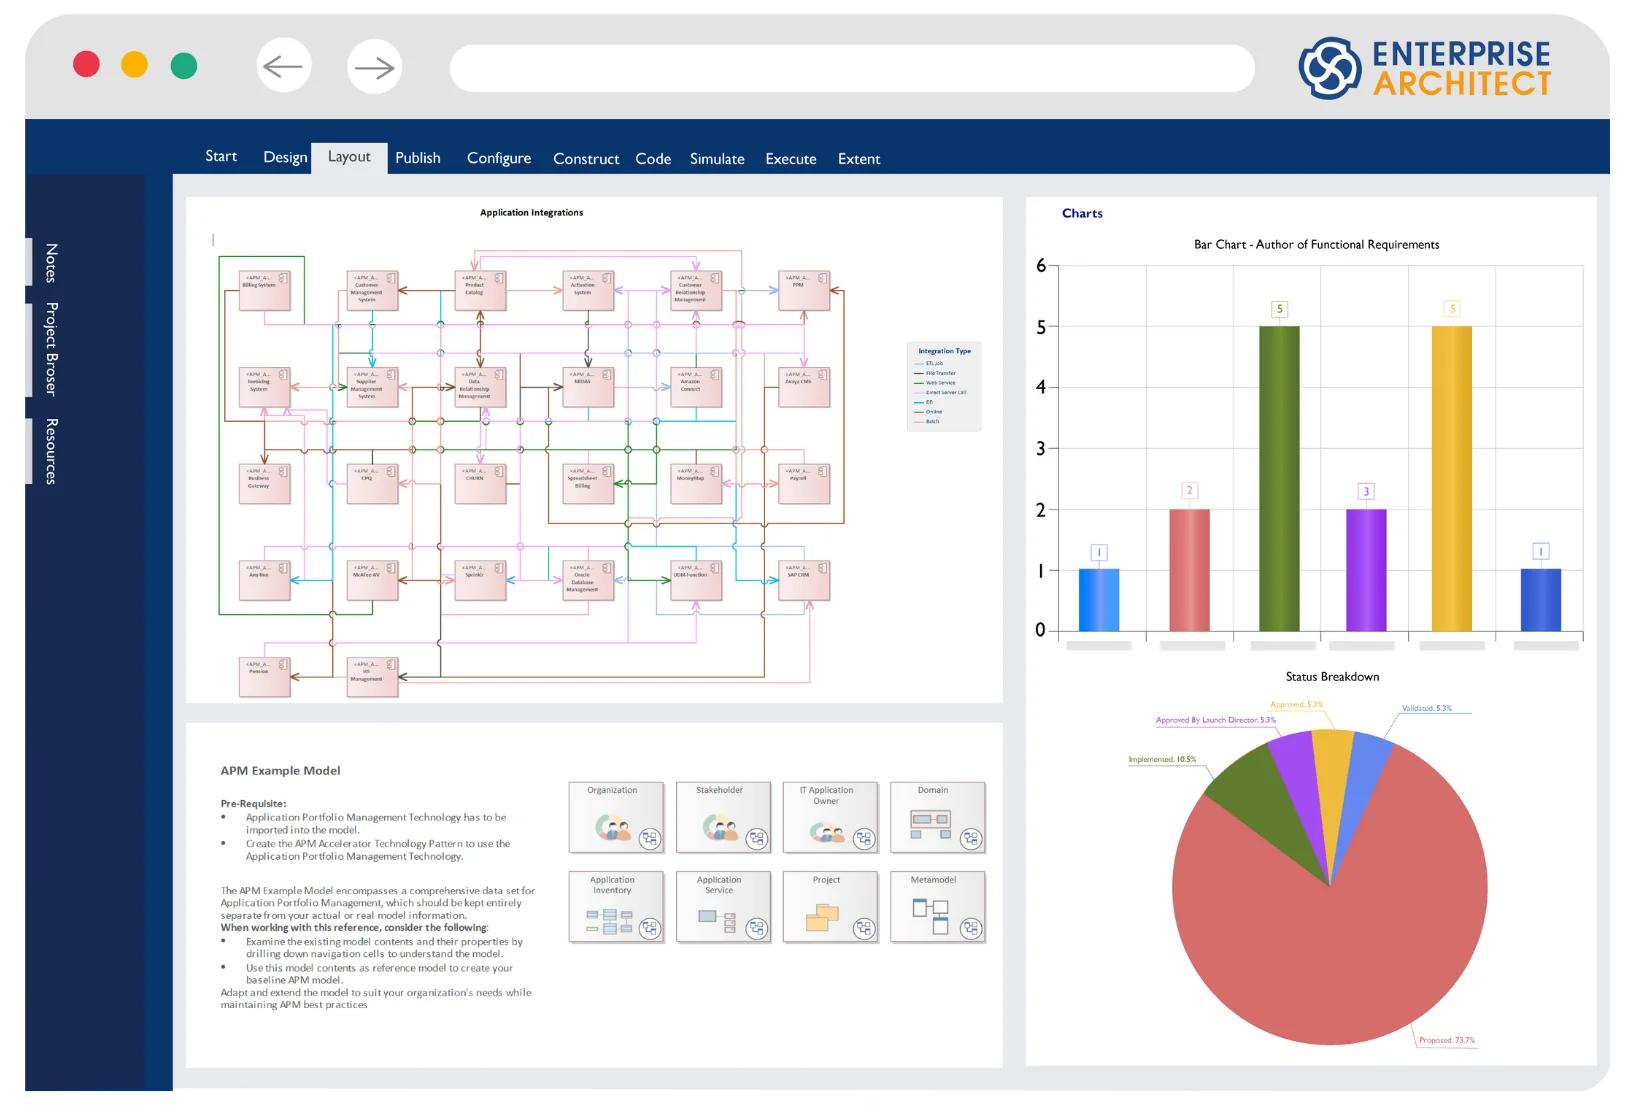Click the browser address bar
Viewport: 1636px width, 1105px height.
[x=851, y=68]
